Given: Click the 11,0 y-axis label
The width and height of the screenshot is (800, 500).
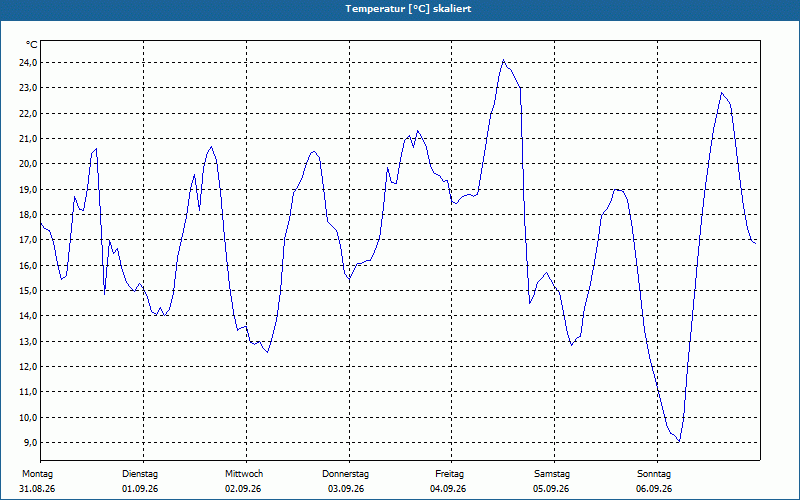Looking at the screenshot, I should click(x=28, y=392).
